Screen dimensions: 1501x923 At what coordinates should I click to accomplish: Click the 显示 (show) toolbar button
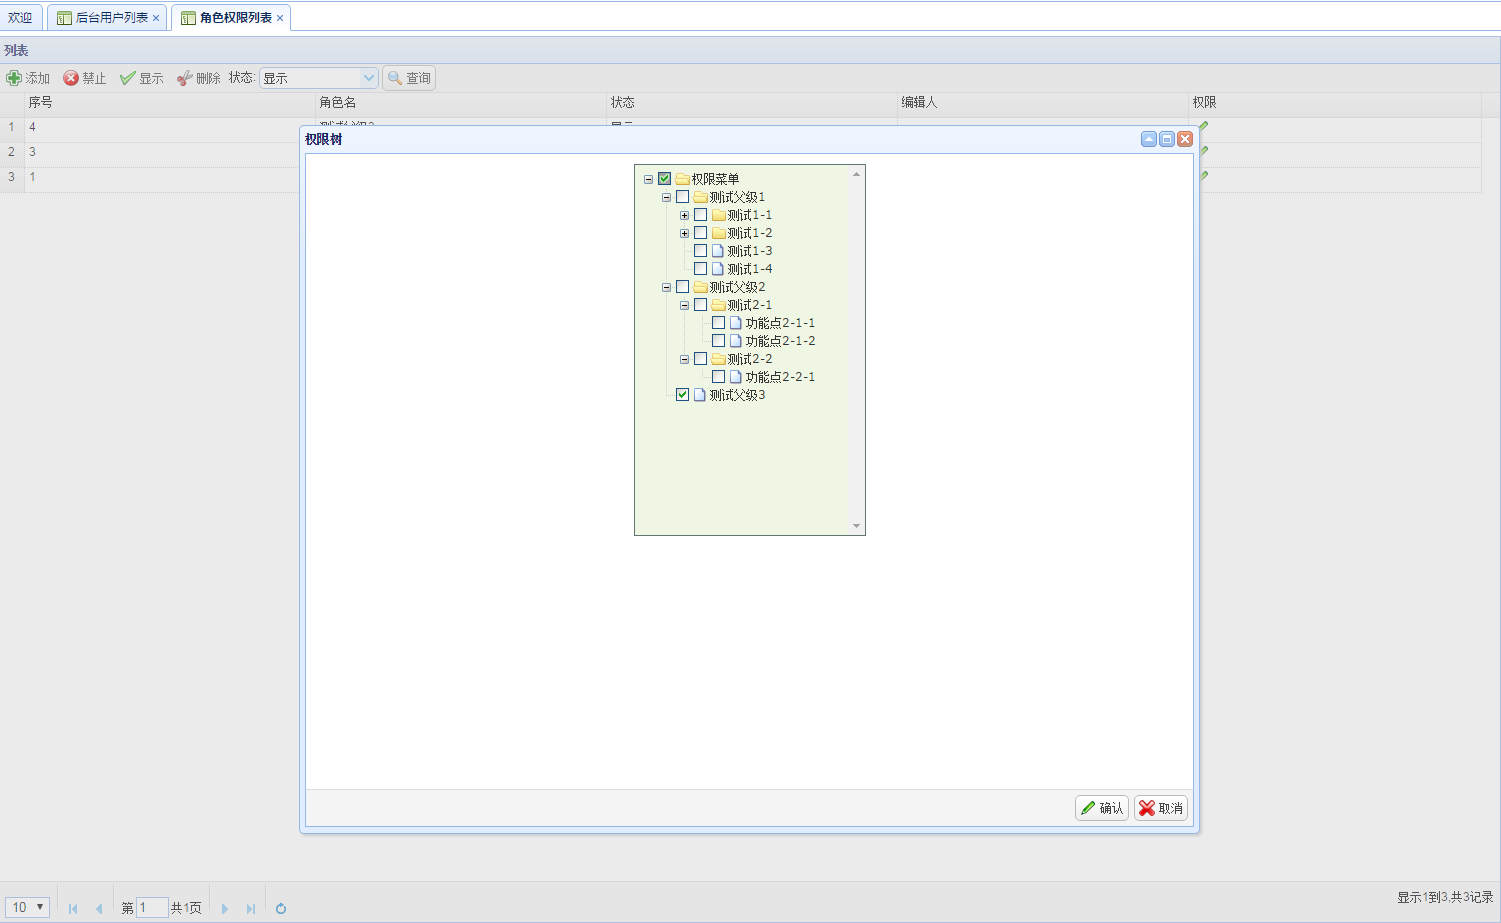coord(142,78)
